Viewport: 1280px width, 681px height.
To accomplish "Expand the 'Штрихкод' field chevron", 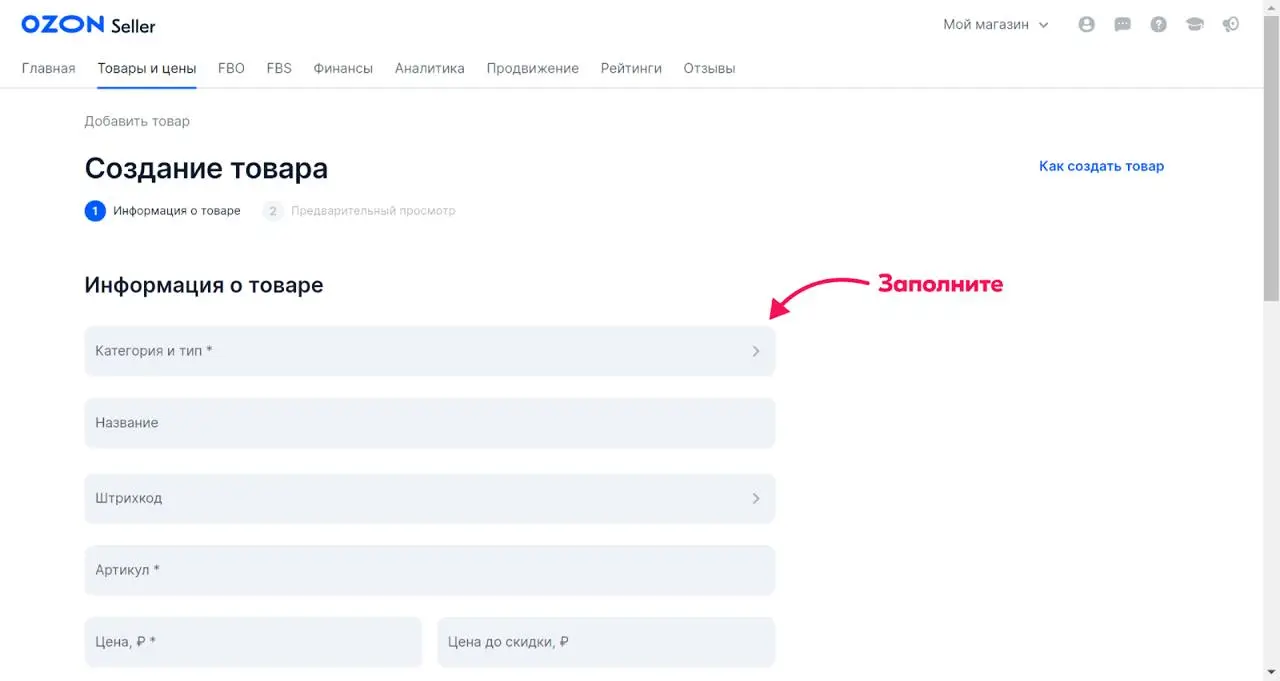I will [756, 498].
